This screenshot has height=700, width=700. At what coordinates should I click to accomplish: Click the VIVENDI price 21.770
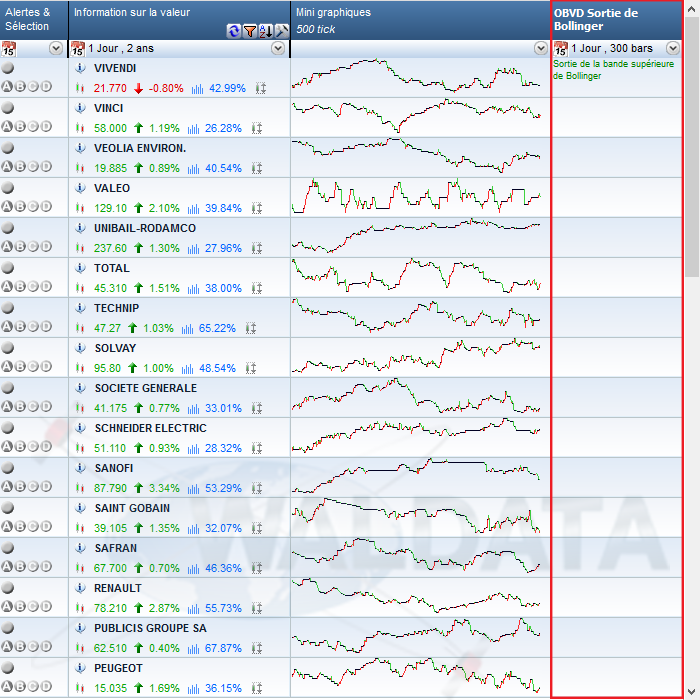(x=110, y=88)
